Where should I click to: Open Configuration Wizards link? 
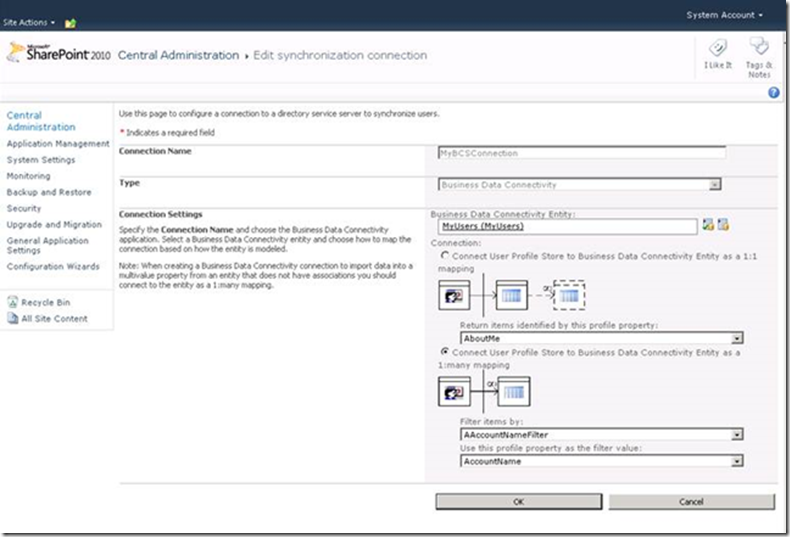53,266
